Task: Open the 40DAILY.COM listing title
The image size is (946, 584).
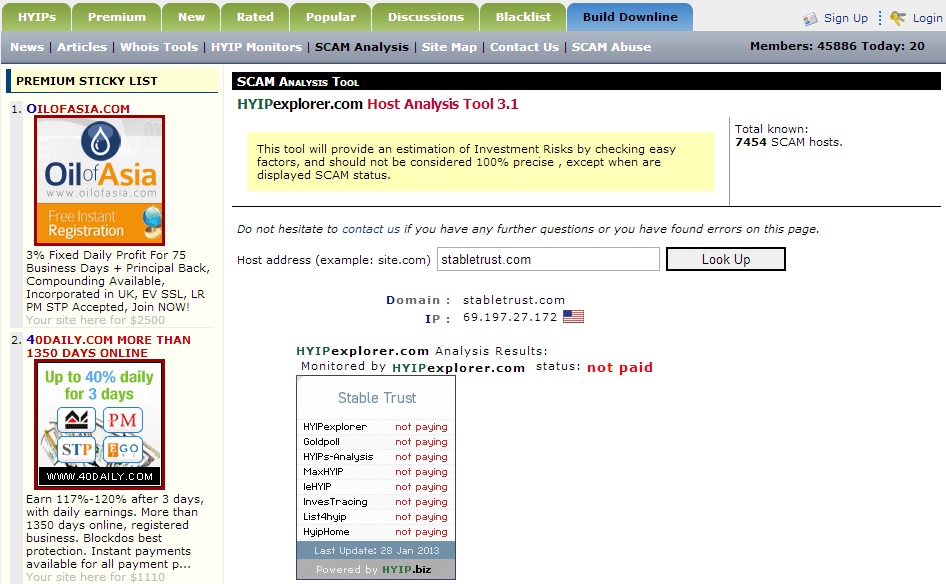Action: coord(108,346)
